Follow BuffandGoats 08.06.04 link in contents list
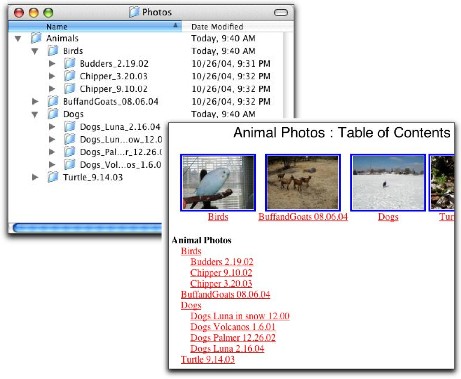The image size is (461, 379). tap(225, 294)
